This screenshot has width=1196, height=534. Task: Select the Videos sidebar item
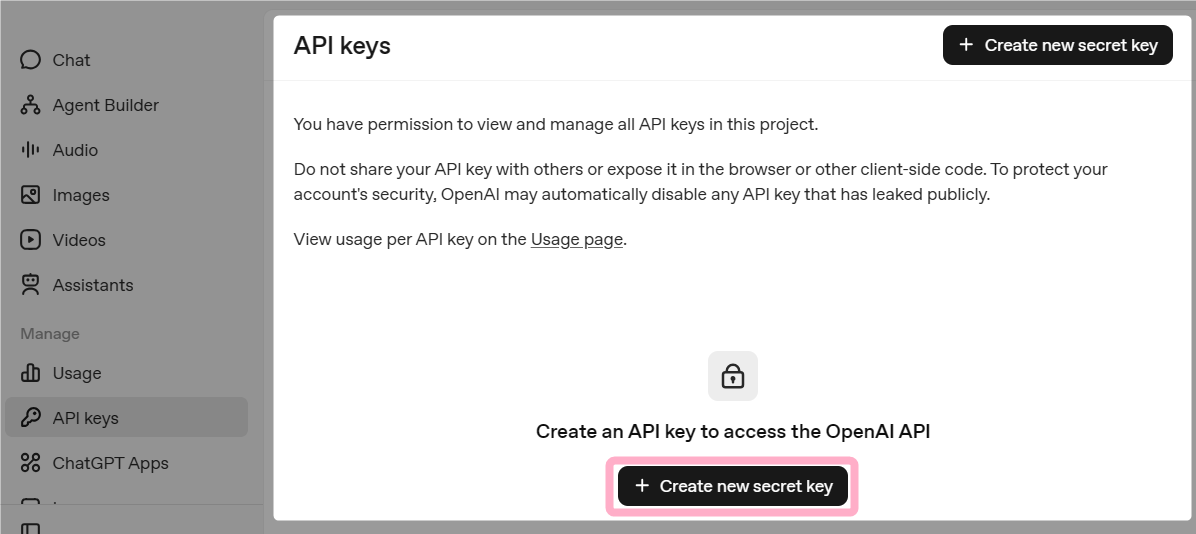click(x=79, y=240)
